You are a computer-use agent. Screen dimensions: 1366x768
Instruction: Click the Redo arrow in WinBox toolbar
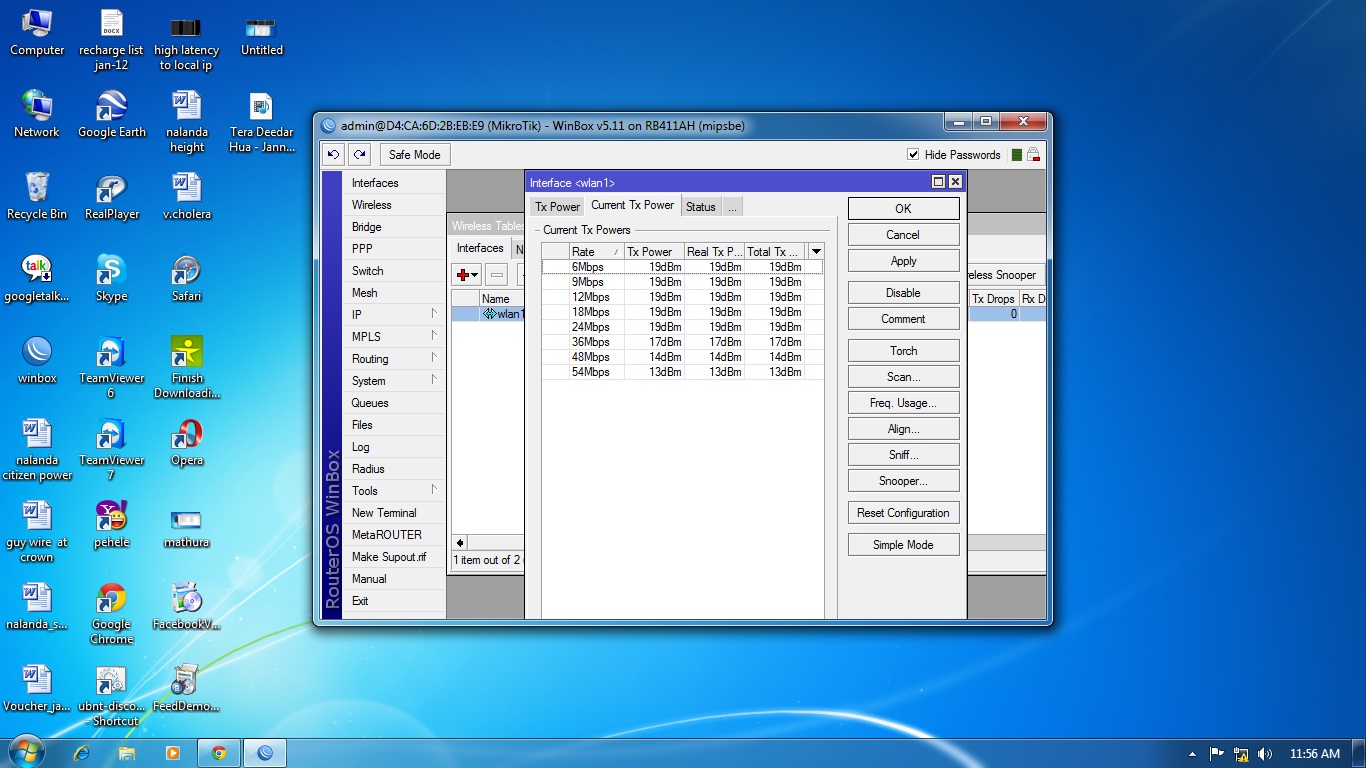(x=360, y=155)
